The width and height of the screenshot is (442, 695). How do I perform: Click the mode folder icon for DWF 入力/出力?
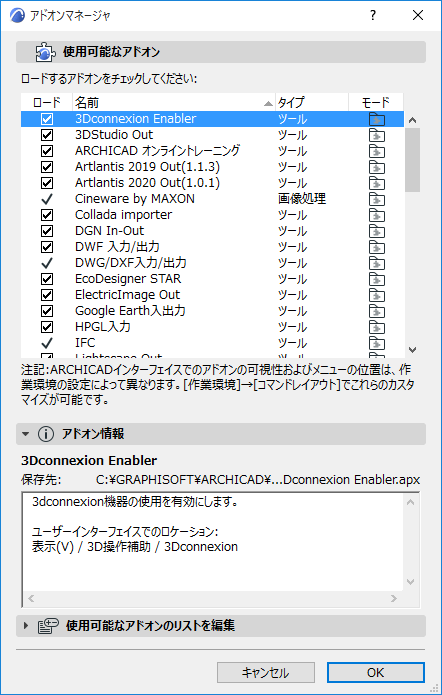(x=377, y=247)
